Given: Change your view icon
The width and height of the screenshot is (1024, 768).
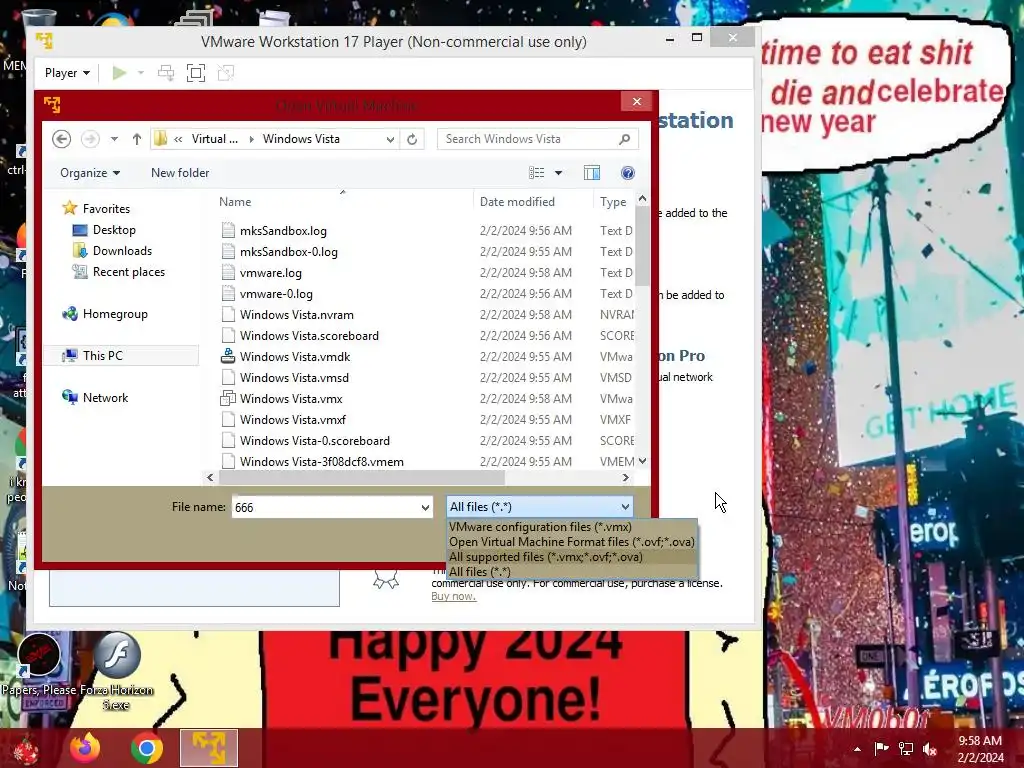Looking at the screenshot, I should point(537,173).
